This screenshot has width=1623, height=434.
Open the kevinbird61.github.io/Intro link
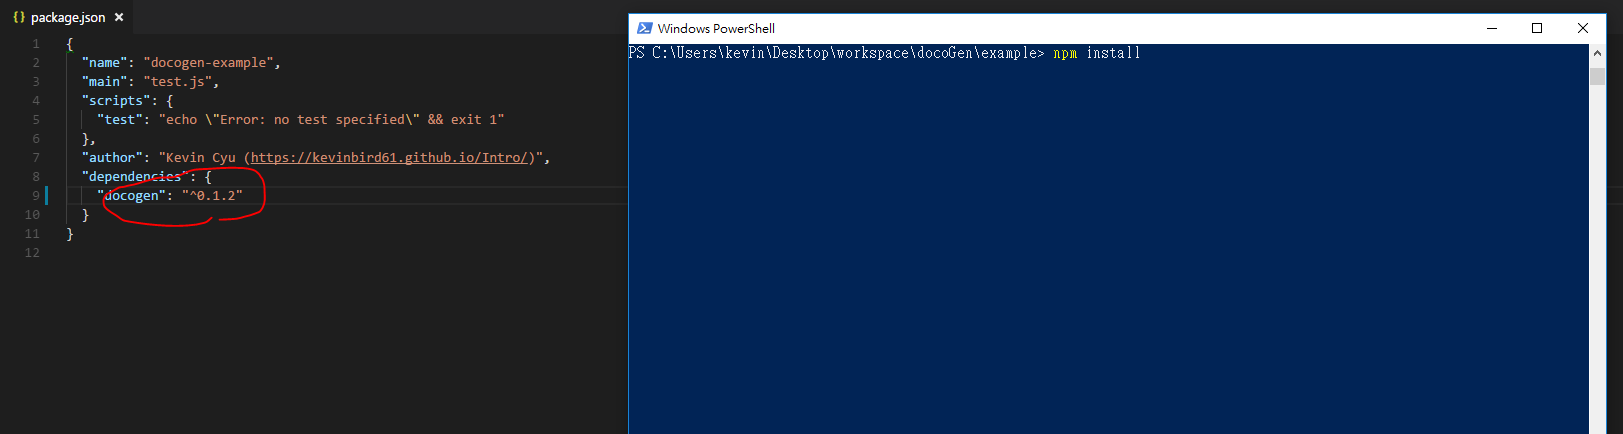[x=392, y=157]
